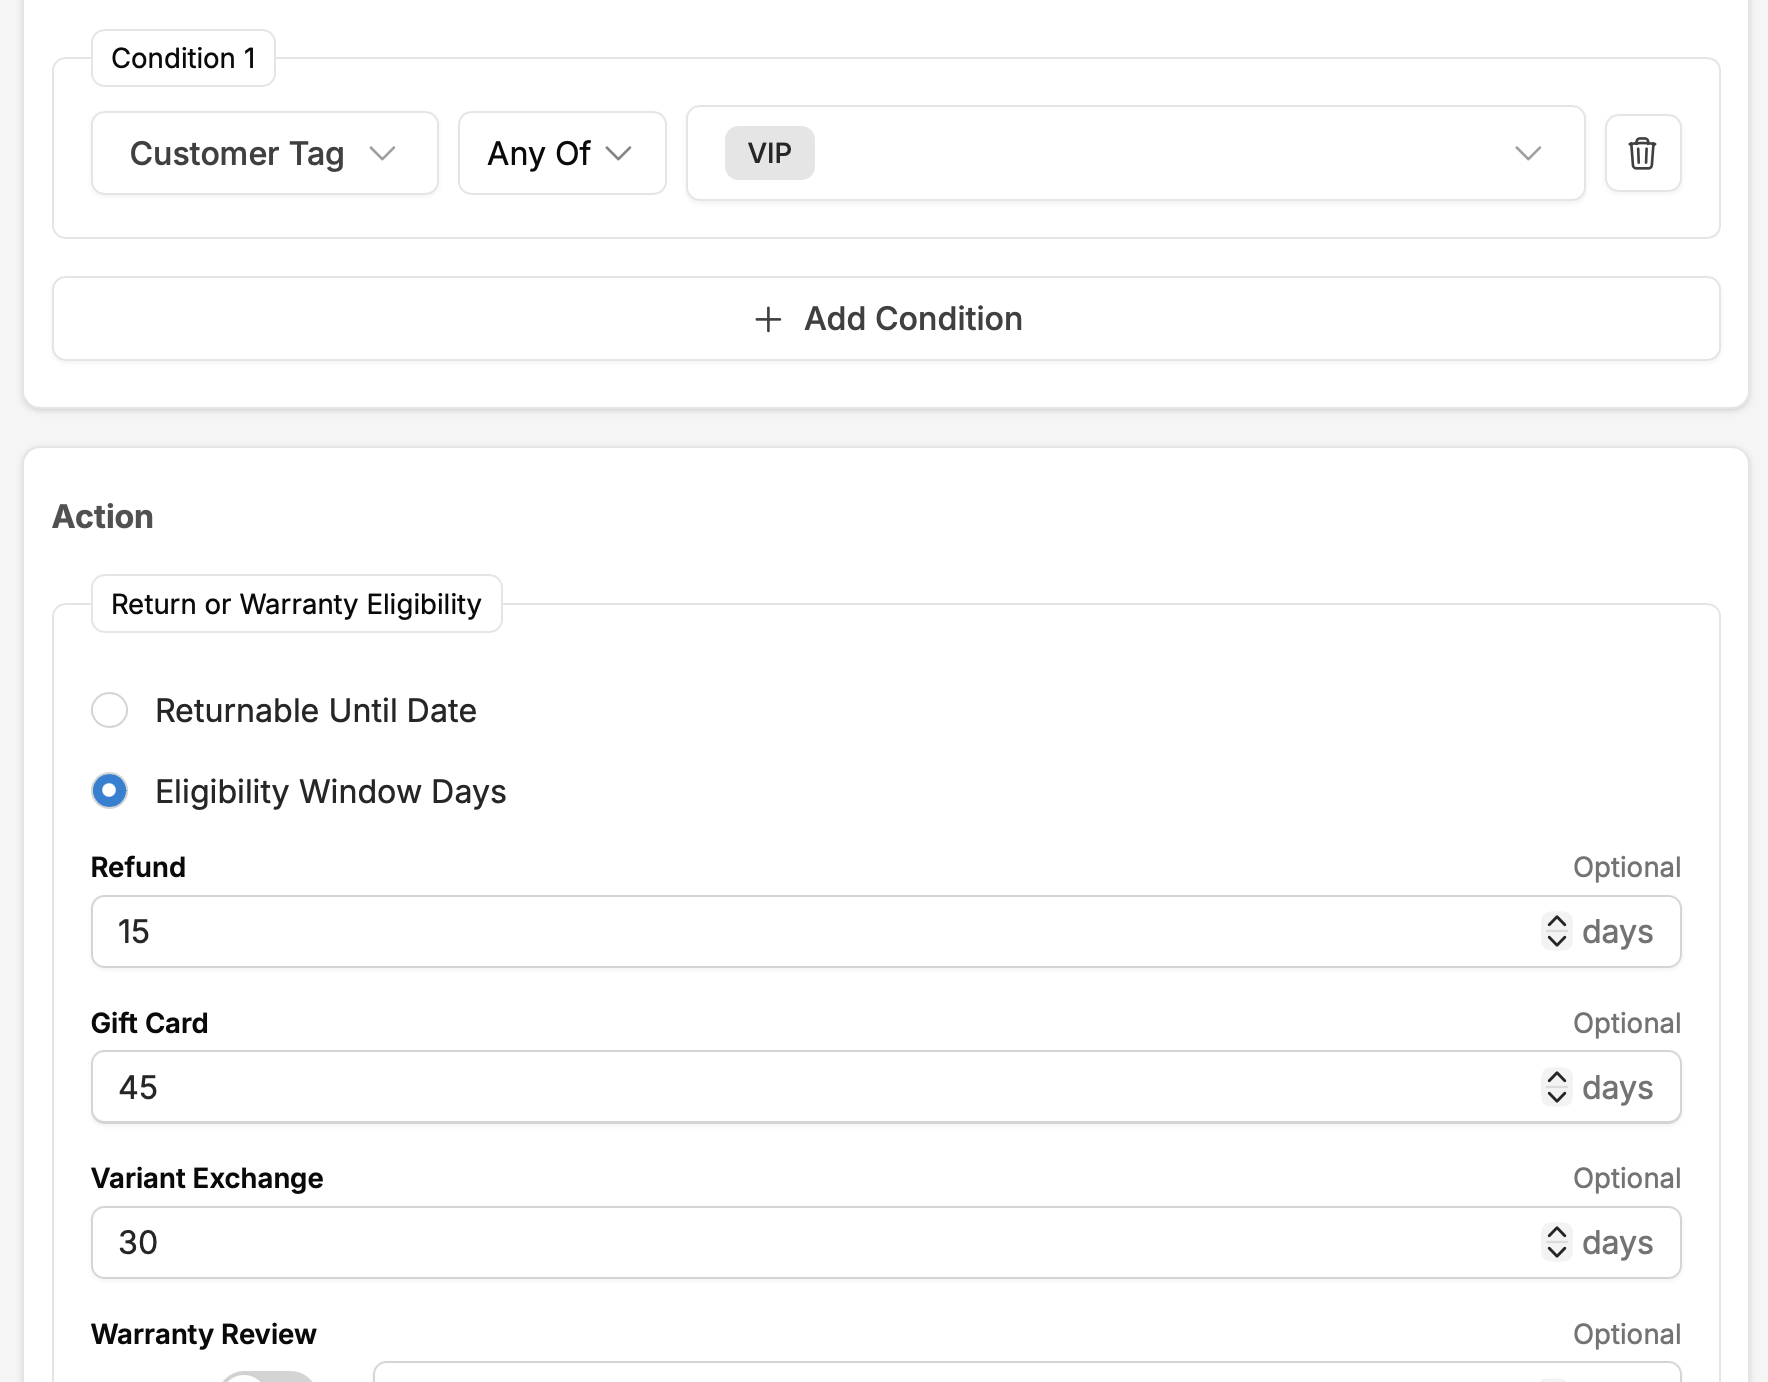
Task: Select the Returnable Until Date radio option
Action: pyautogui.click(x=109, y=710)
